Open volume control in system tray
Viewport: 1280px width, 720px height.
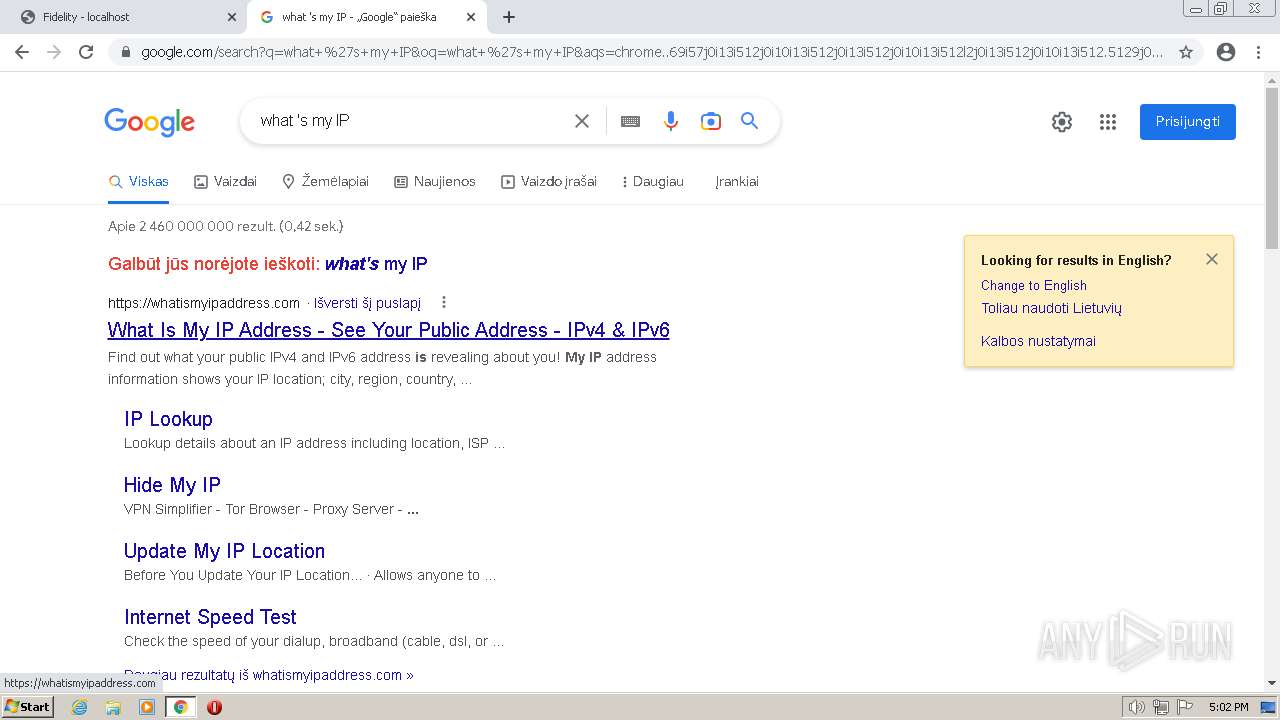click(1136, 707)
